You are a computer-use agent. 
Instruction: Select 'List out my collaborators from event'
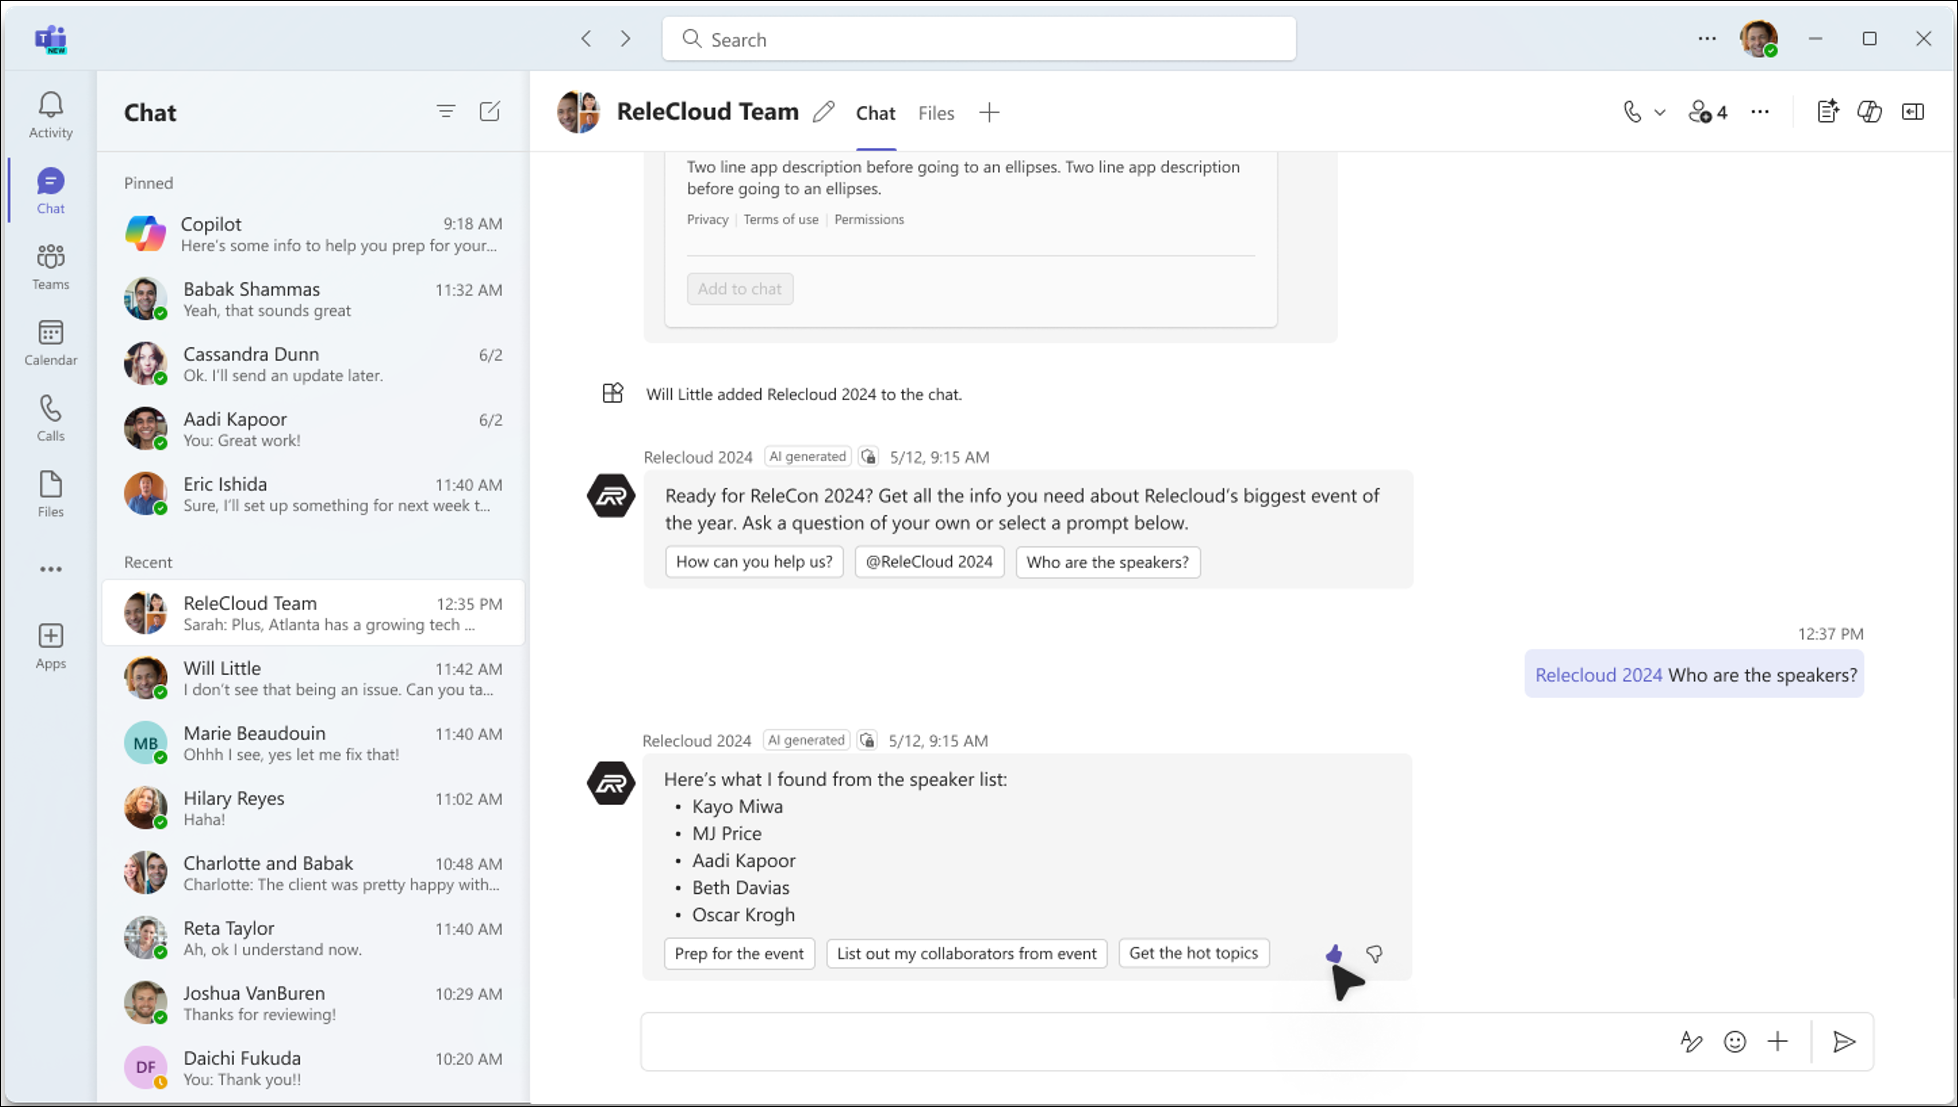coord(966,952)
